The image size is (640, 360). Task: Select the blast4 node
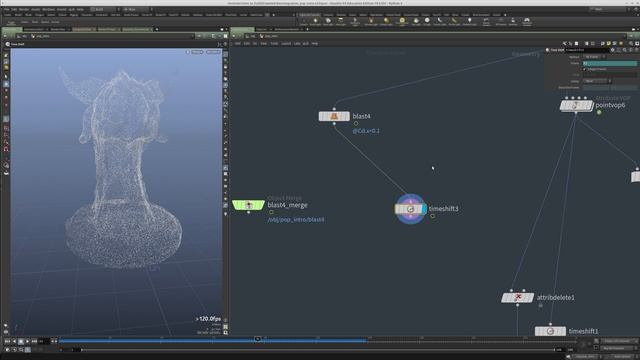[x=334, y=116]
